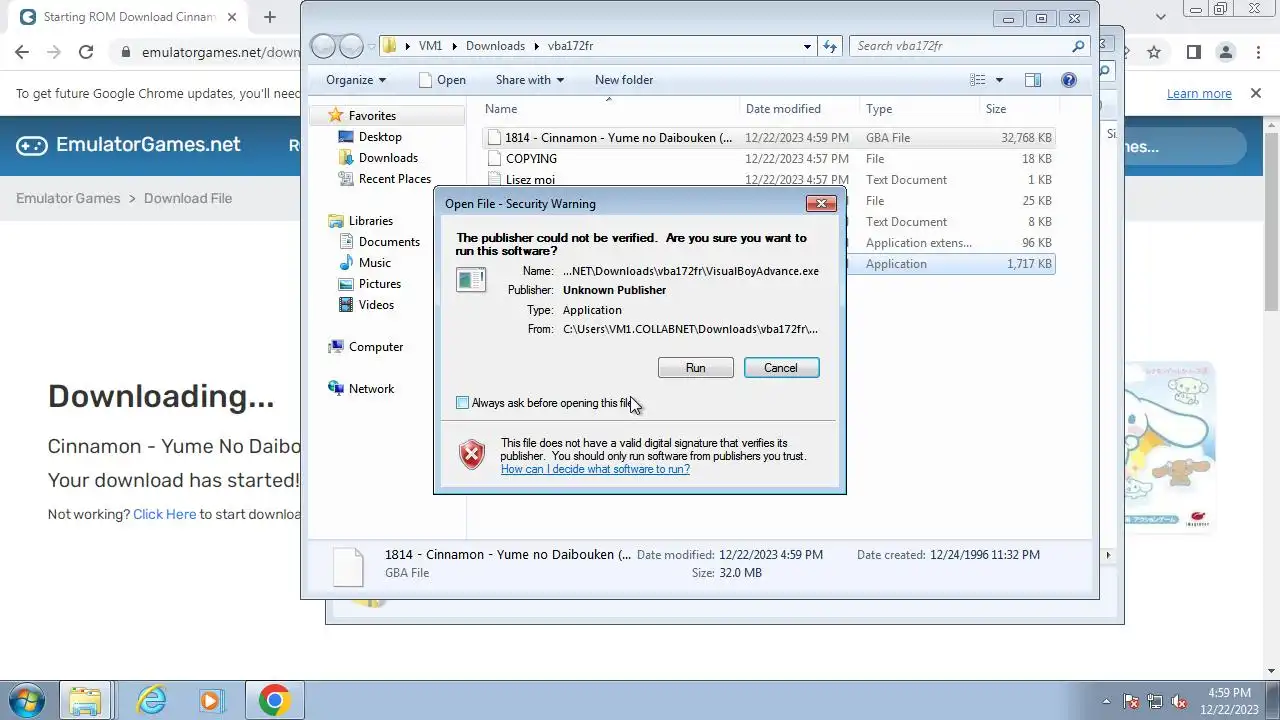Image resolution: width=1280 pixels, height=720 pixels.
Task: Click the Explorer refresh button
Action: (x=830, y=46)
